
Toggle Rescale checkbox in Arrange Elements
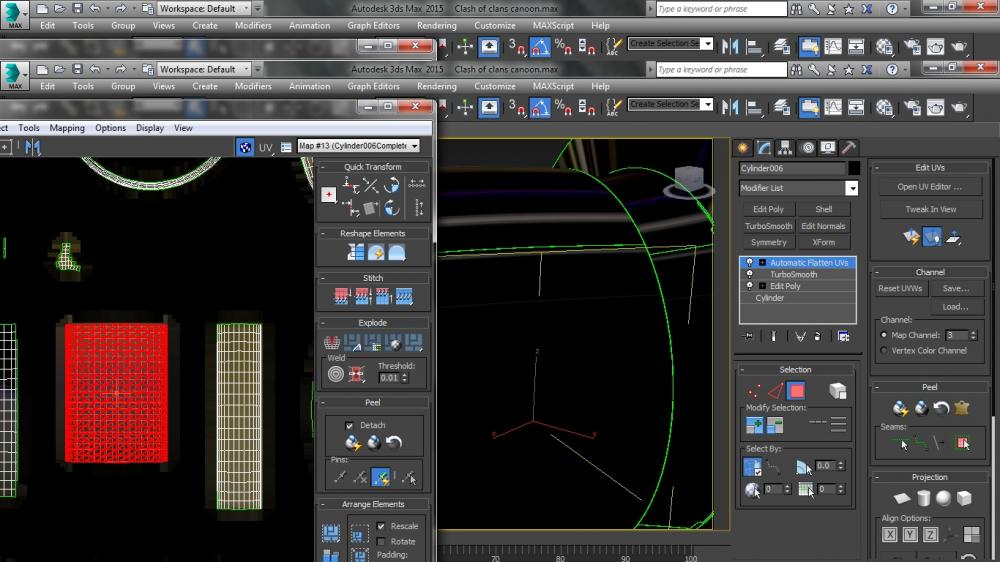tap(381, 526)
